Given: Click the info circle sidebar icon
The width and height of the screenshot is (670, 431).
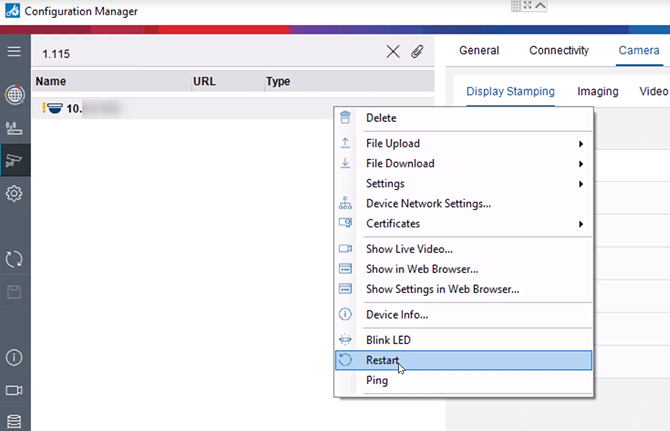Looking at the screenshot, I should (14, 357).
